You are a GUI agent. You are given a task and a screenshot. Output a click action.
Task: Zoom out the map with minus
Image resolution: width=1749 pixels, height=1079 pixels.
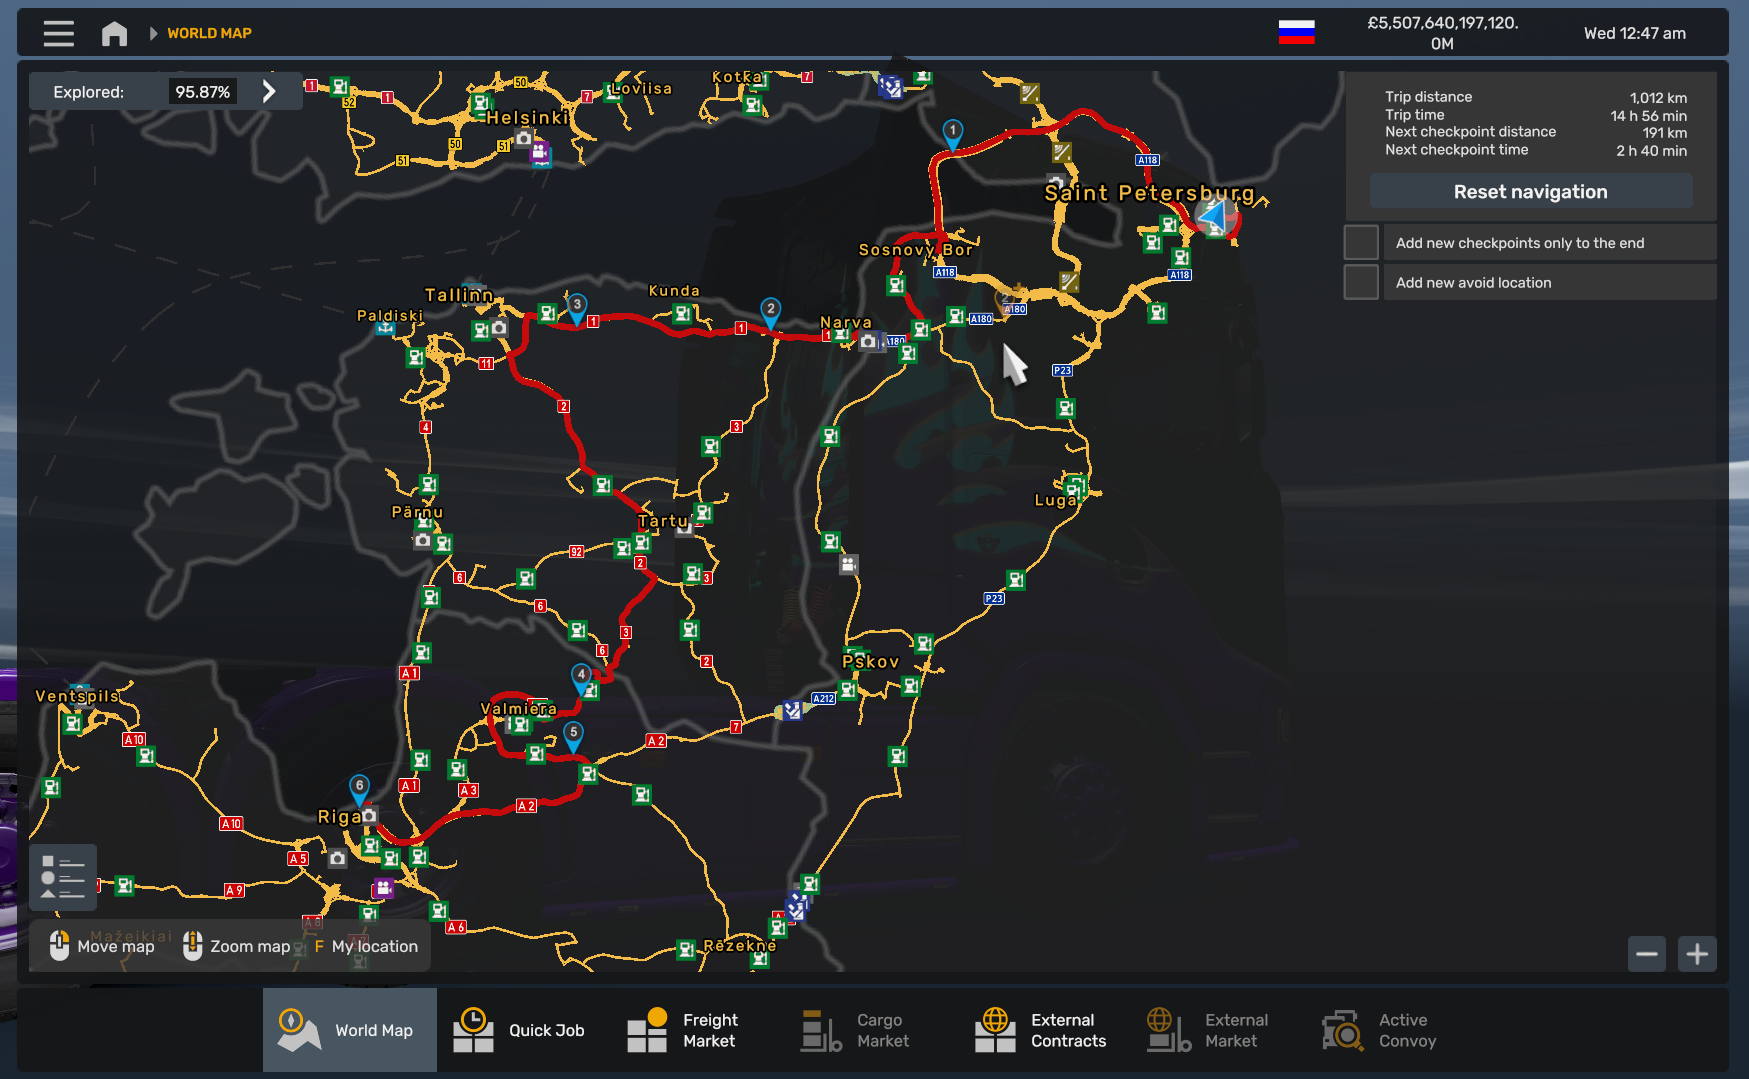tap(1646, 954)
